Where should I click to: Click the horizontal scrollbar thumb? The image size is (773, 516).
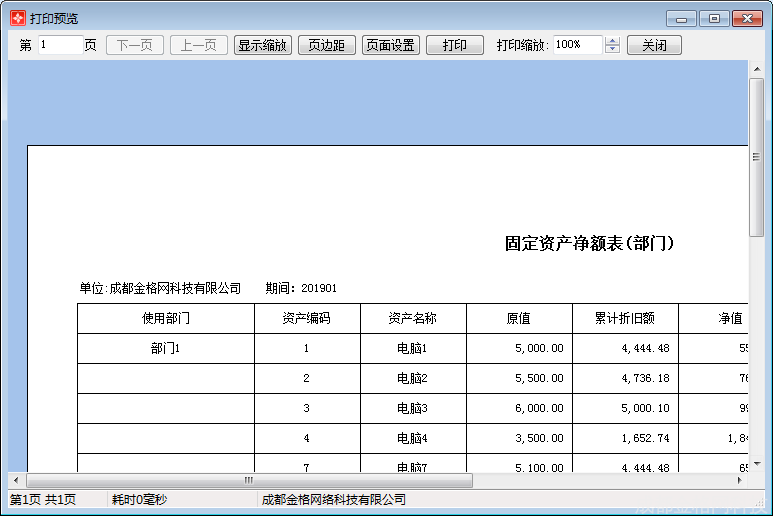click(x=248, y=481)
